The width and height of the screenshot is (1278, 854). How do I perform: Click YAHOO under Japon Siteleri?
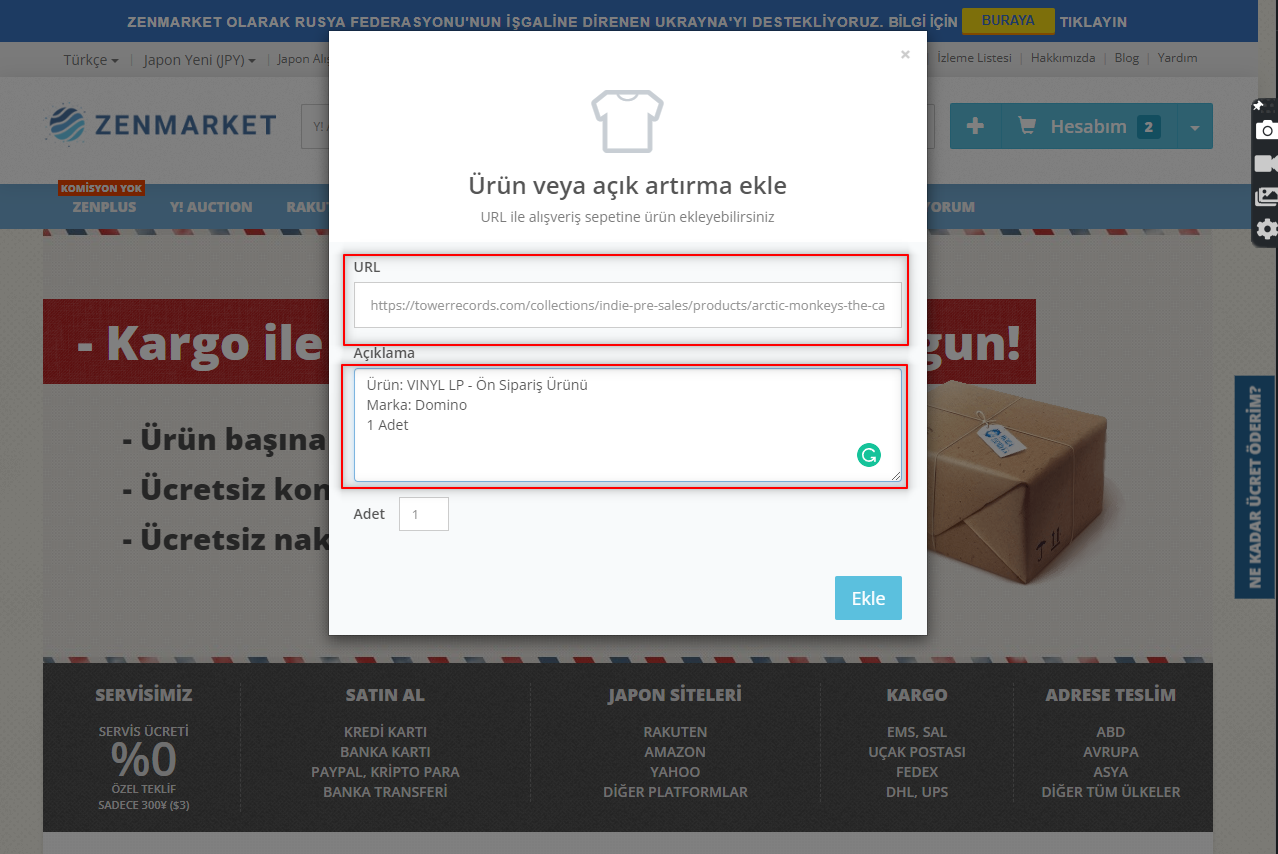click(675, 772)
